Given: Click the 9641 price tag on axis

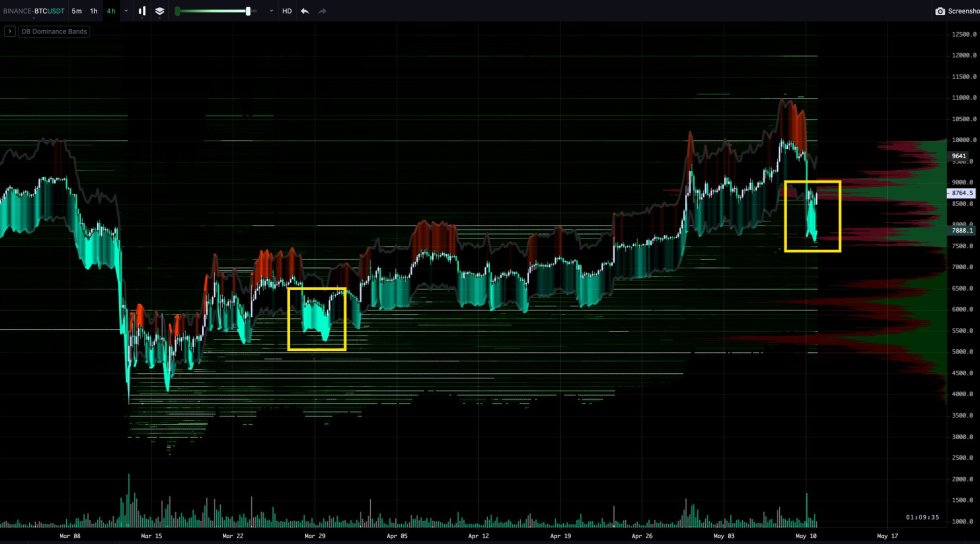Looking at the screenshot, I should coord(959,156).
